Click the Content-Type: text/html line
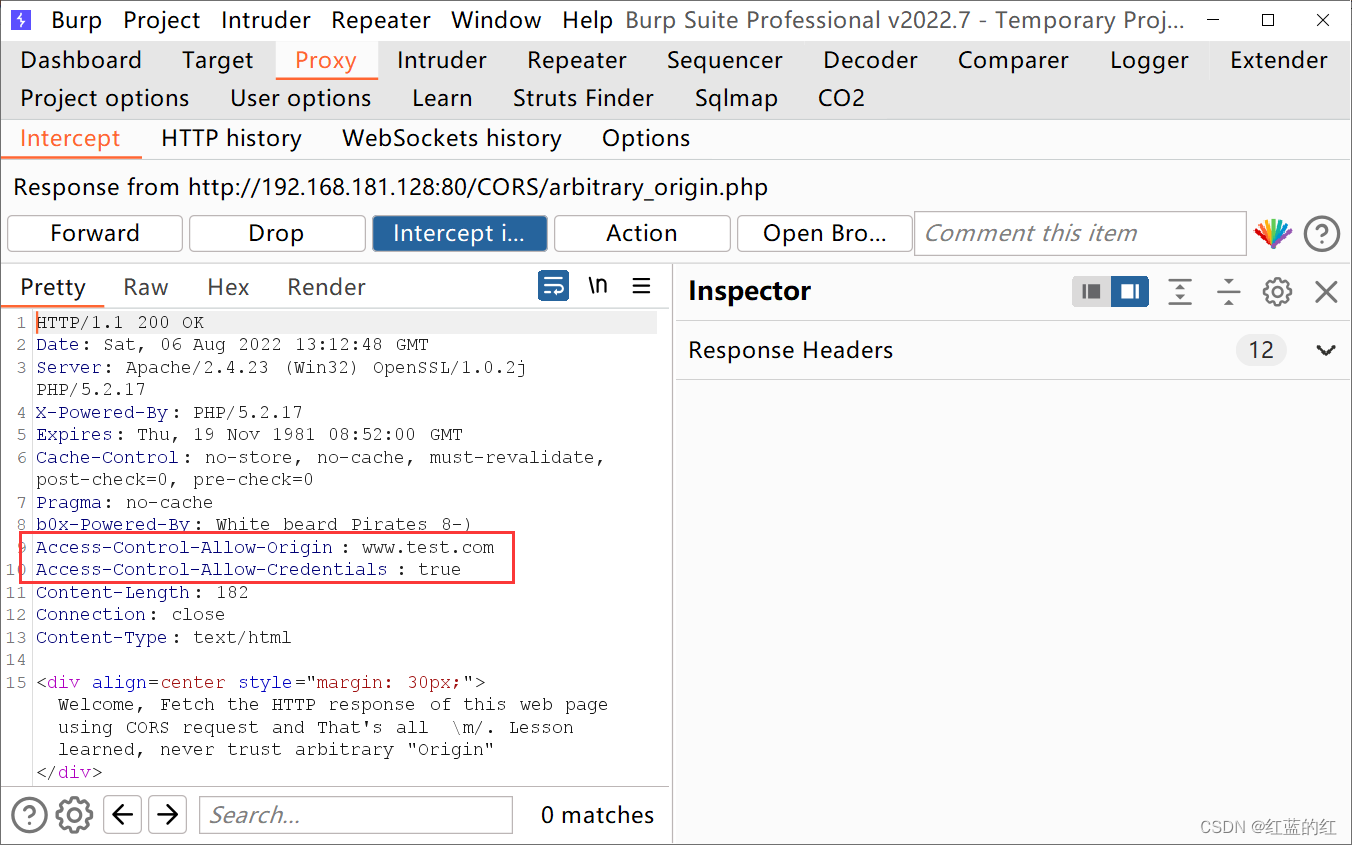The image size is (1352, 845). point(164,637)
